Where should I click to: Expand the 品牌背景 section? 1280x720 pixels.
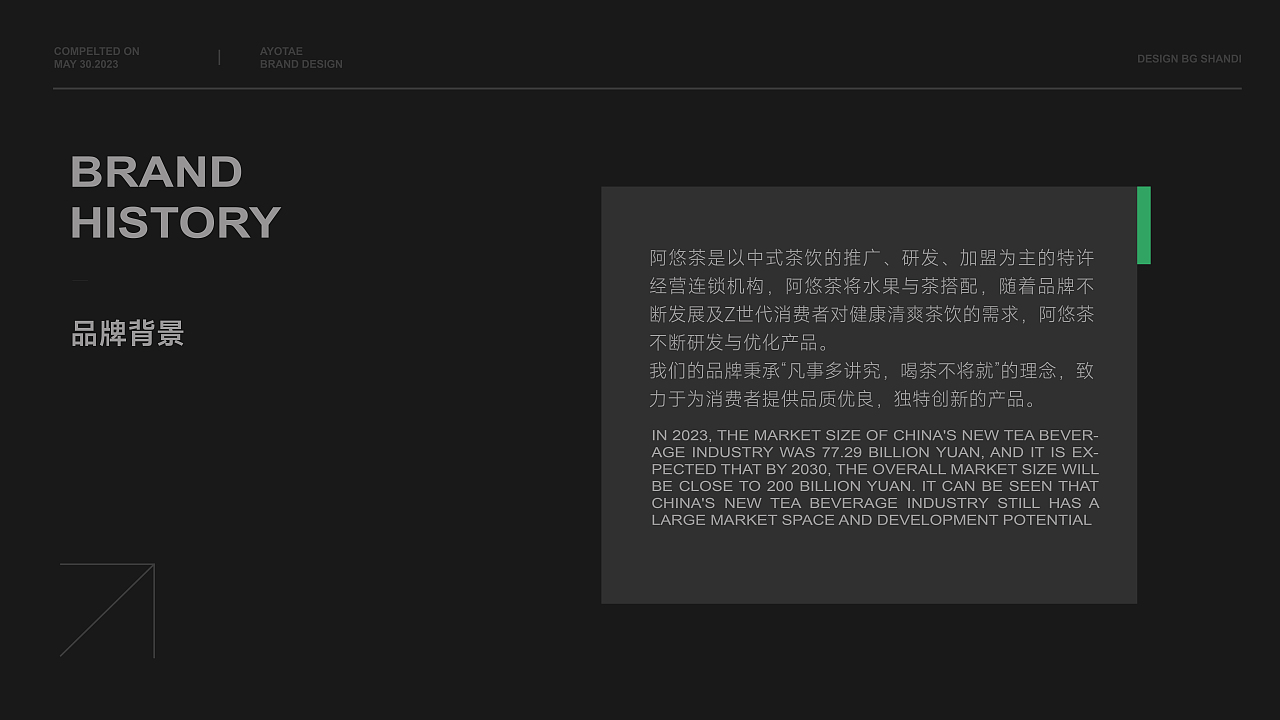127,332
